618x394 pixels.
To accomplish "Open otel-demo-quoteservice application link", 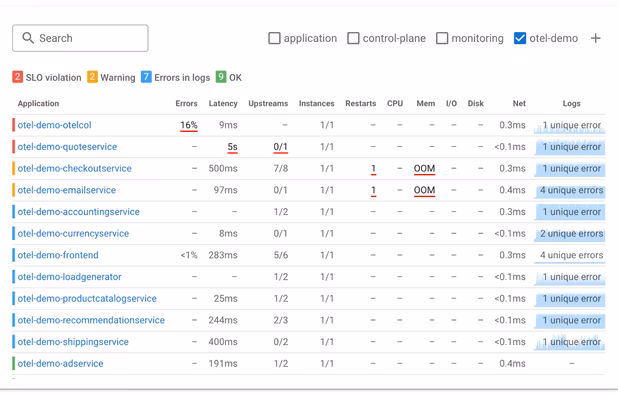I will click(67, 147).
